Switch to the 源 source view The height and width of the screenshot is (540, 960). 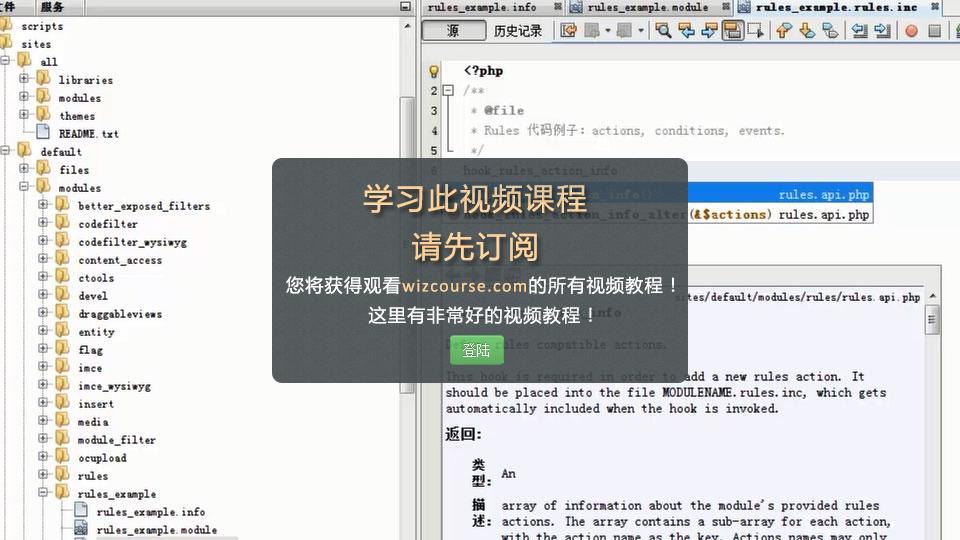click(x=453, y=31)
